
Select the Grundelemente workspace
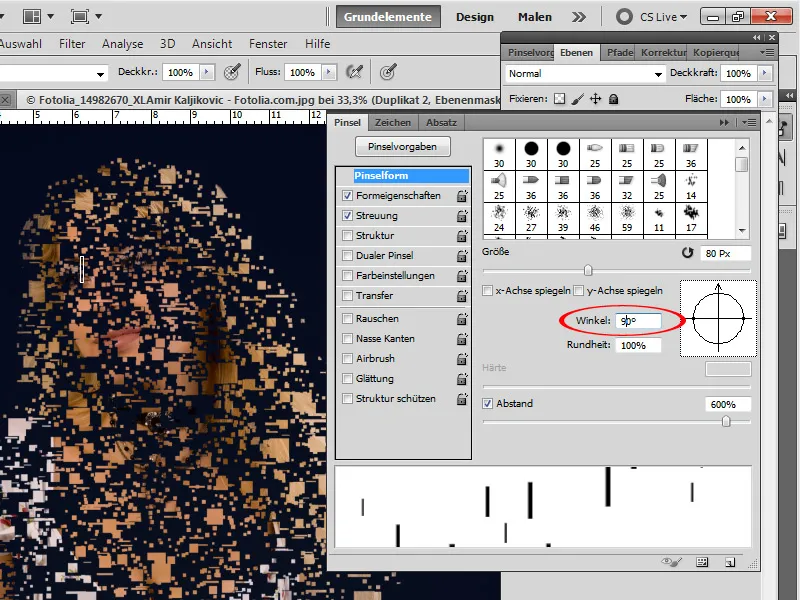click(x=388, y=17)
